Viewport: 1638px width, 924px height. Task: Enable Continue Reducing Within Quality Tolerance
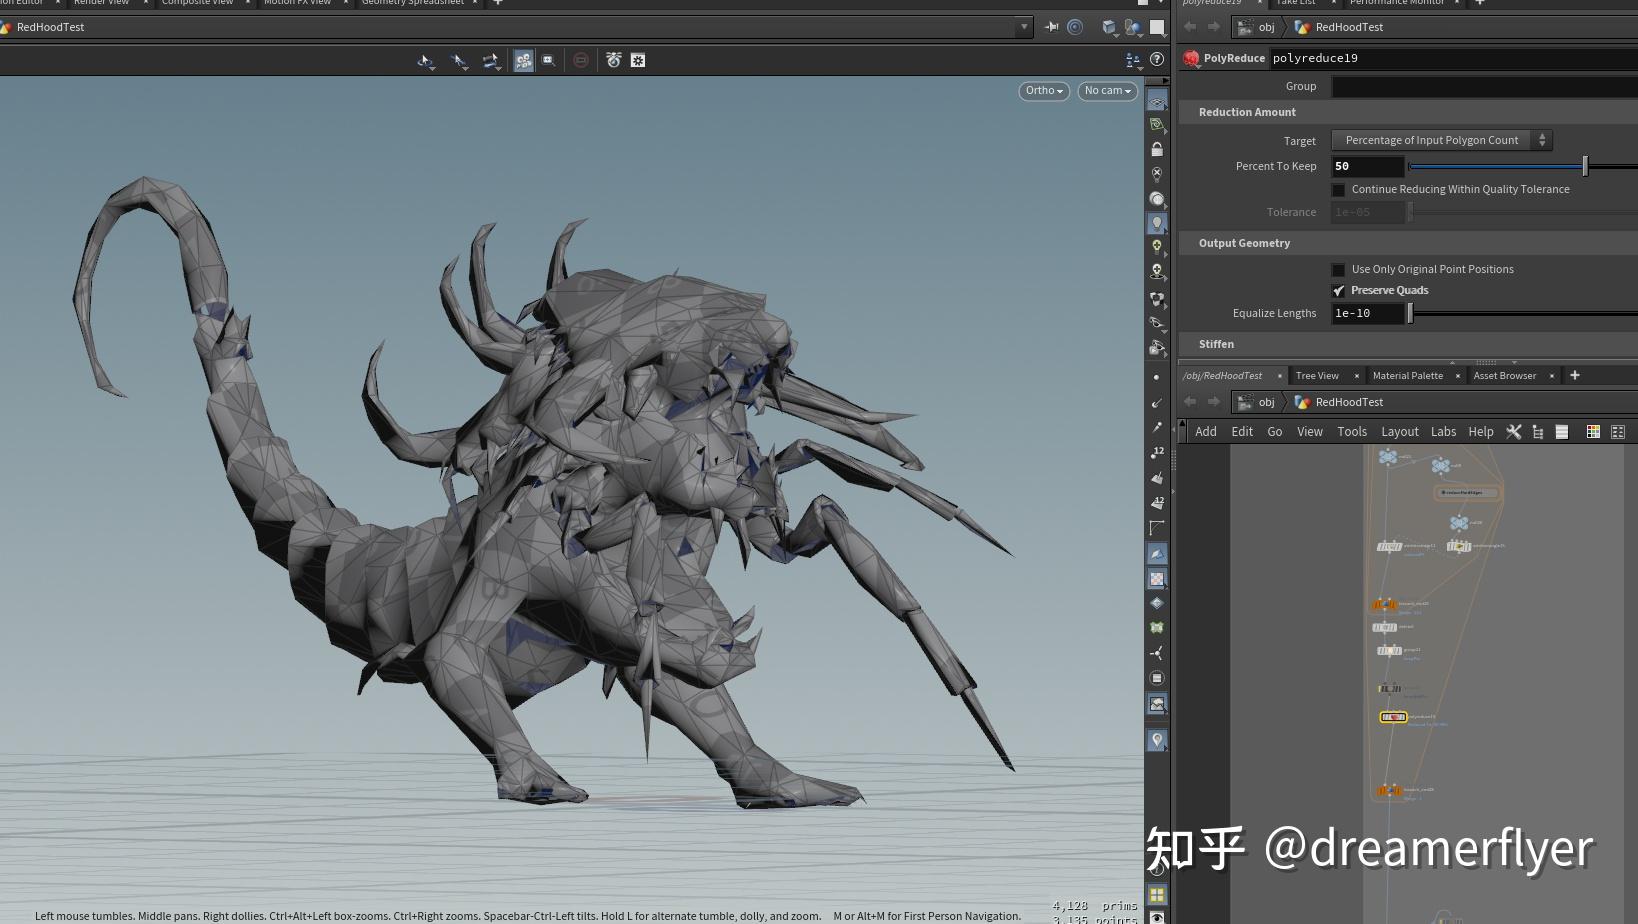(x=1338, y=189)
